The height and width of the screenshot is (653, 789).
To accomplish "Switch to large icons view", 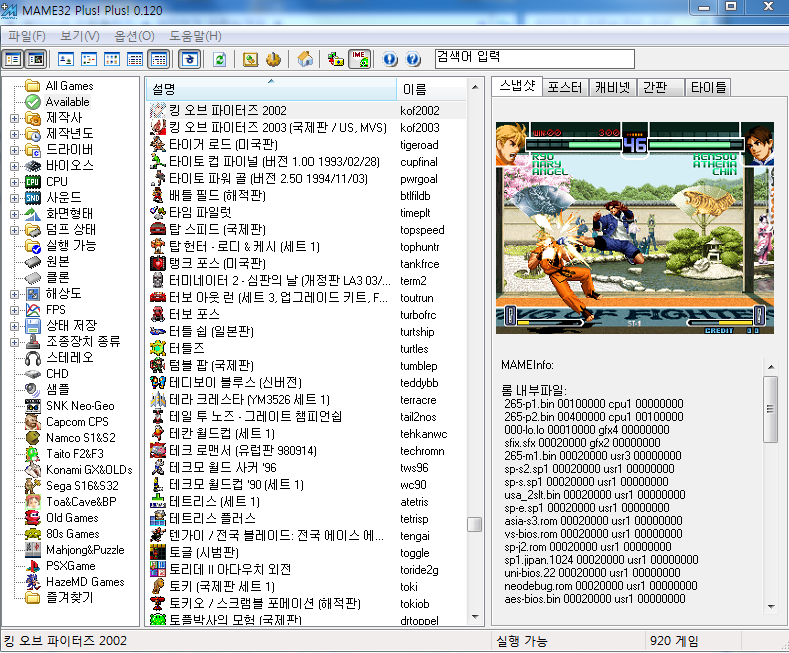I will click(65, 59).
